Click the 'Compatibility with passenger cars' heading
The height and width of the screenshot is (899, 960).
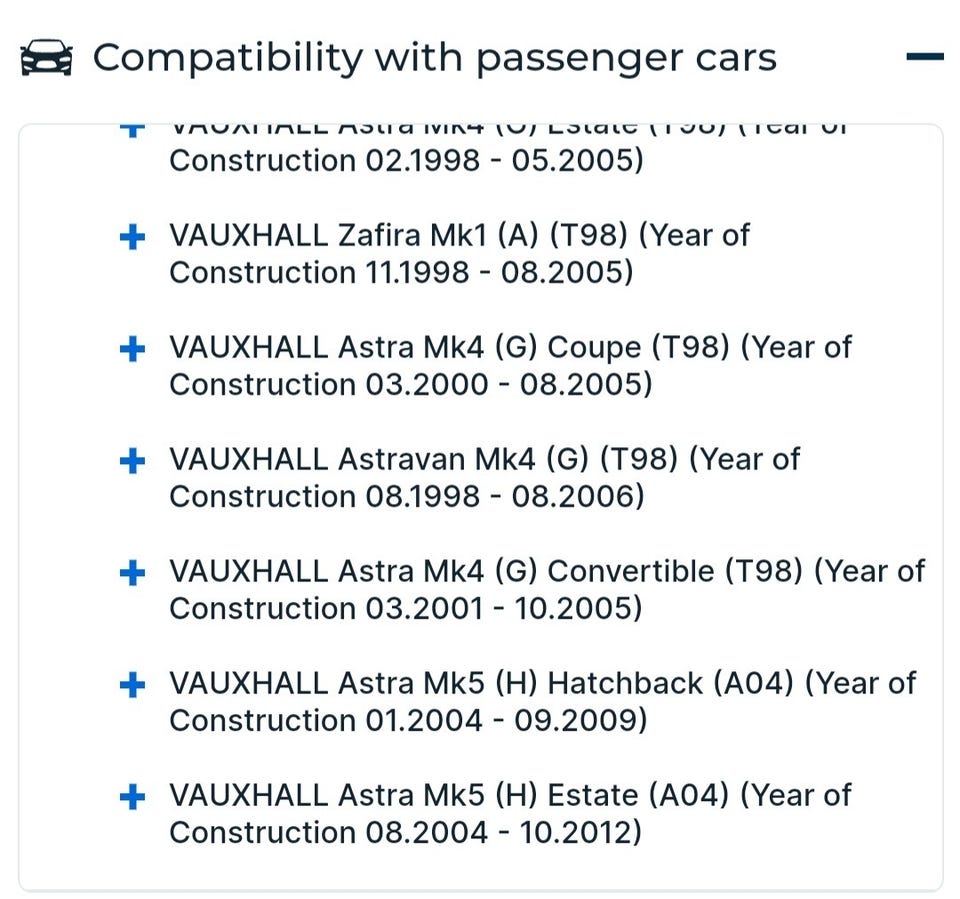tap(434, 58)
